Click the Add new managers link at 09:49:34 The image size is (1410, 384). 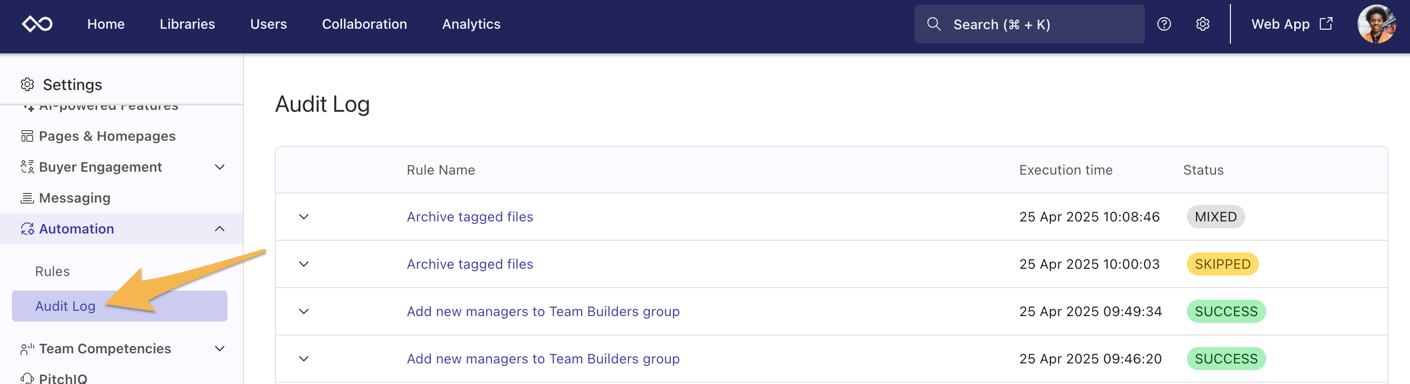click(x=543, y=311)
